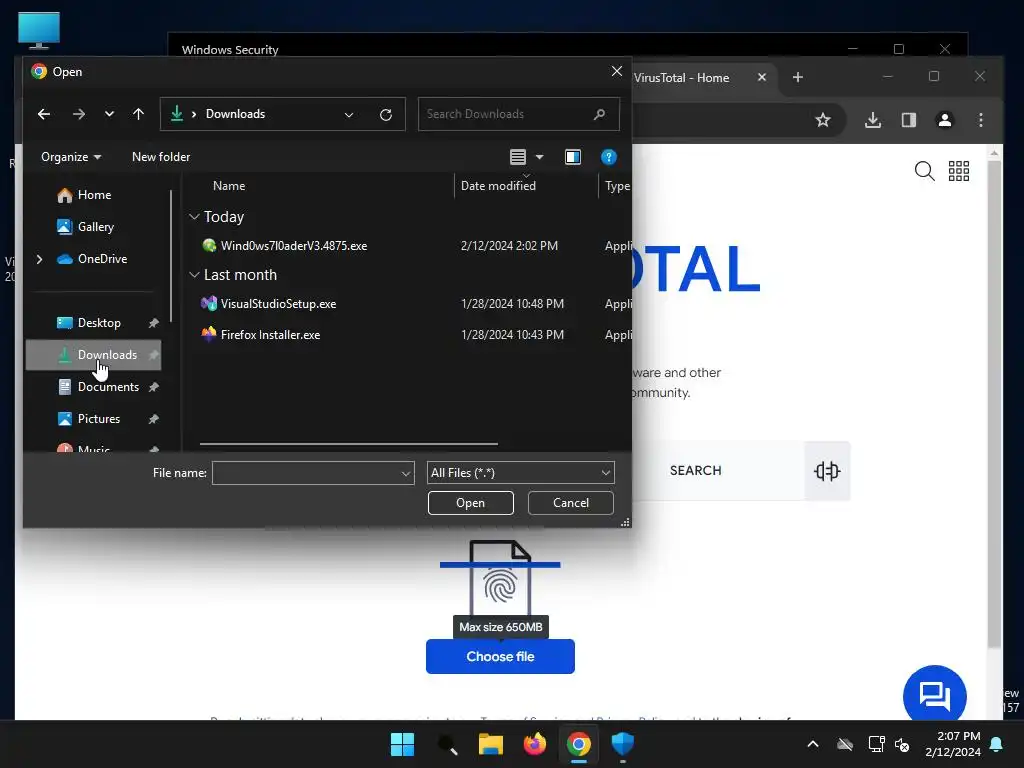This screenshot has width=1024, height=768.
Task: Go up one folder level arrow
Action: pyautogui.click(x=138, y=114)
